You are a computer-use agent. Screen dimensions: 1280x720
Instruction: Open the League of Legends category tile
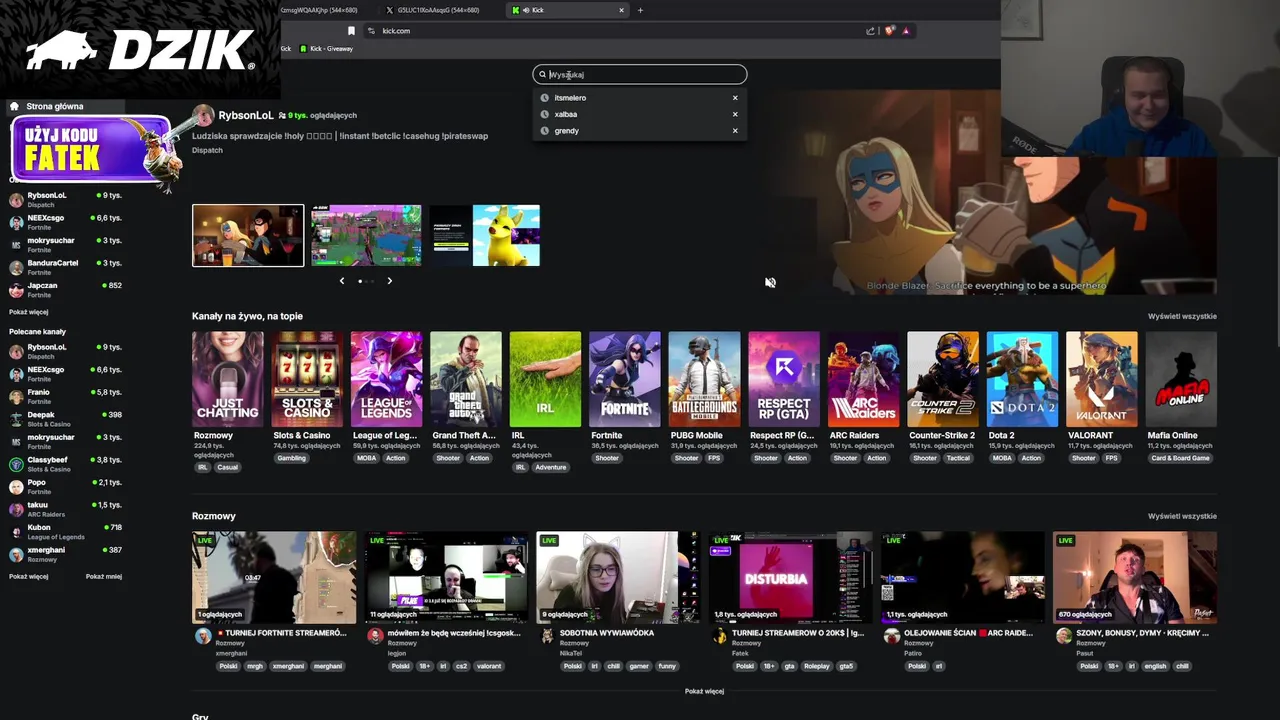[386, 380]
